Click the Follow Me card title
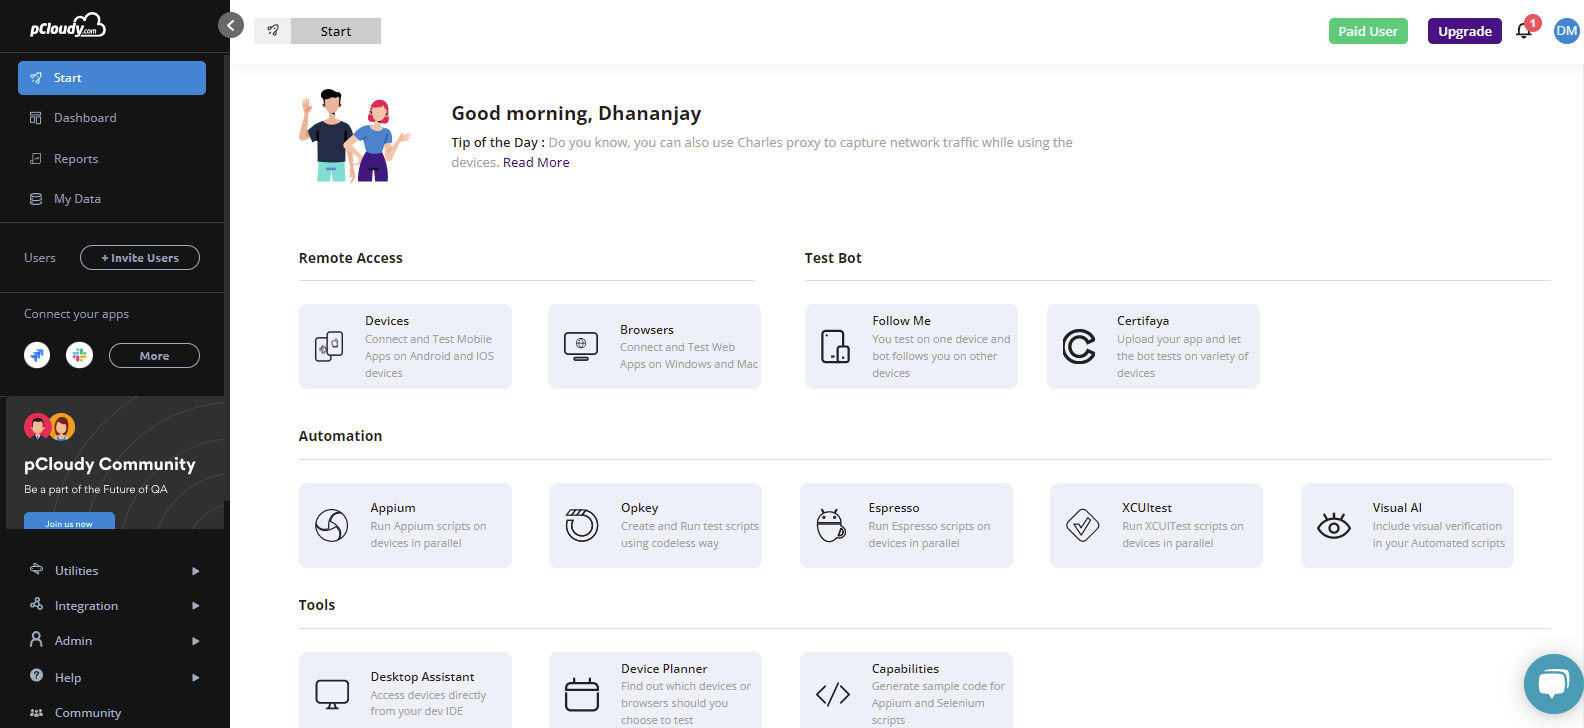 (901, 321)
